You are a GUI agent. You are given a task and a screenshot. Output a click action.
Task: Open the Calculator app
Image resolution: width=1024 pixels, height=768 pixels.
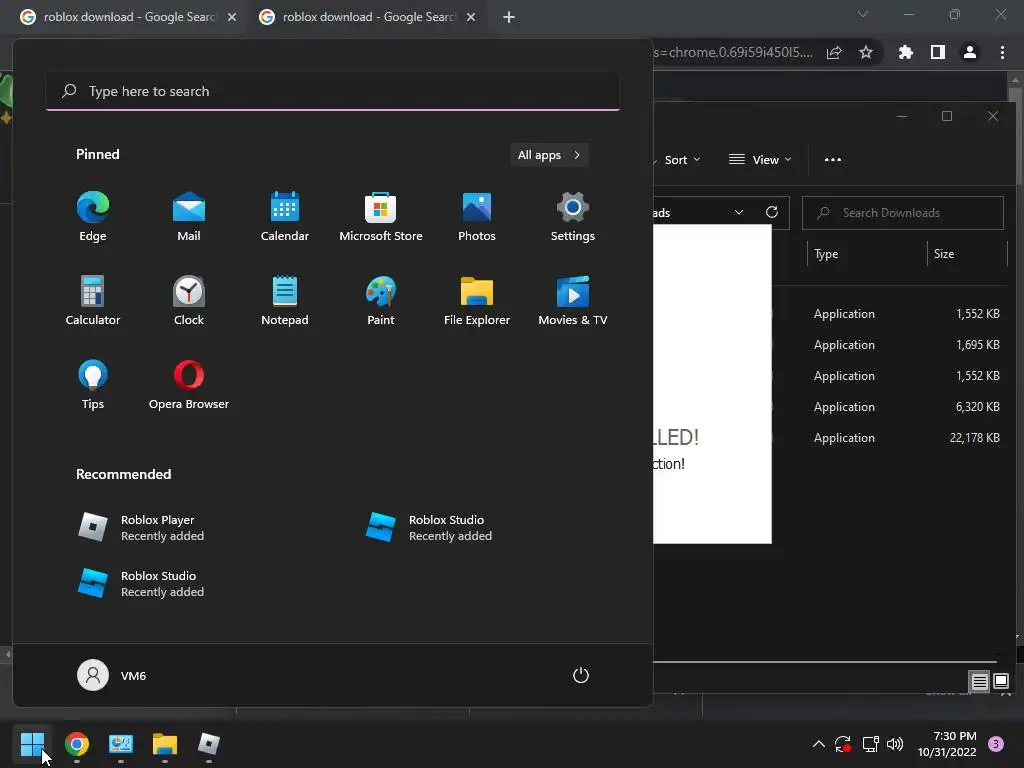[93, 300]
